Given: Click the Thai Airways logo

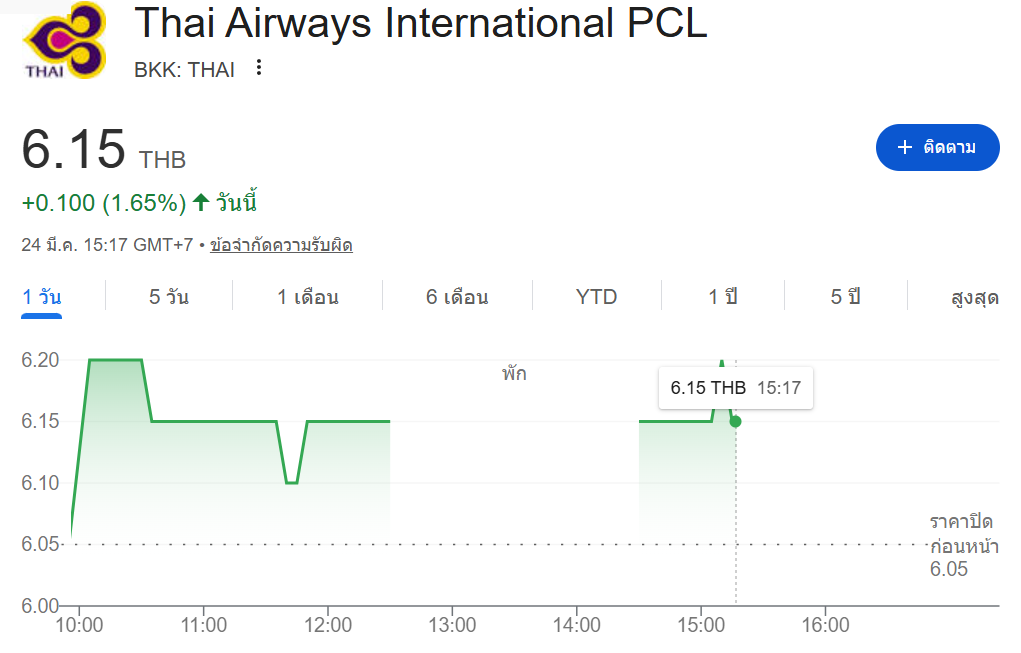Looking at the screenshot, I should (x=65, y=43).
